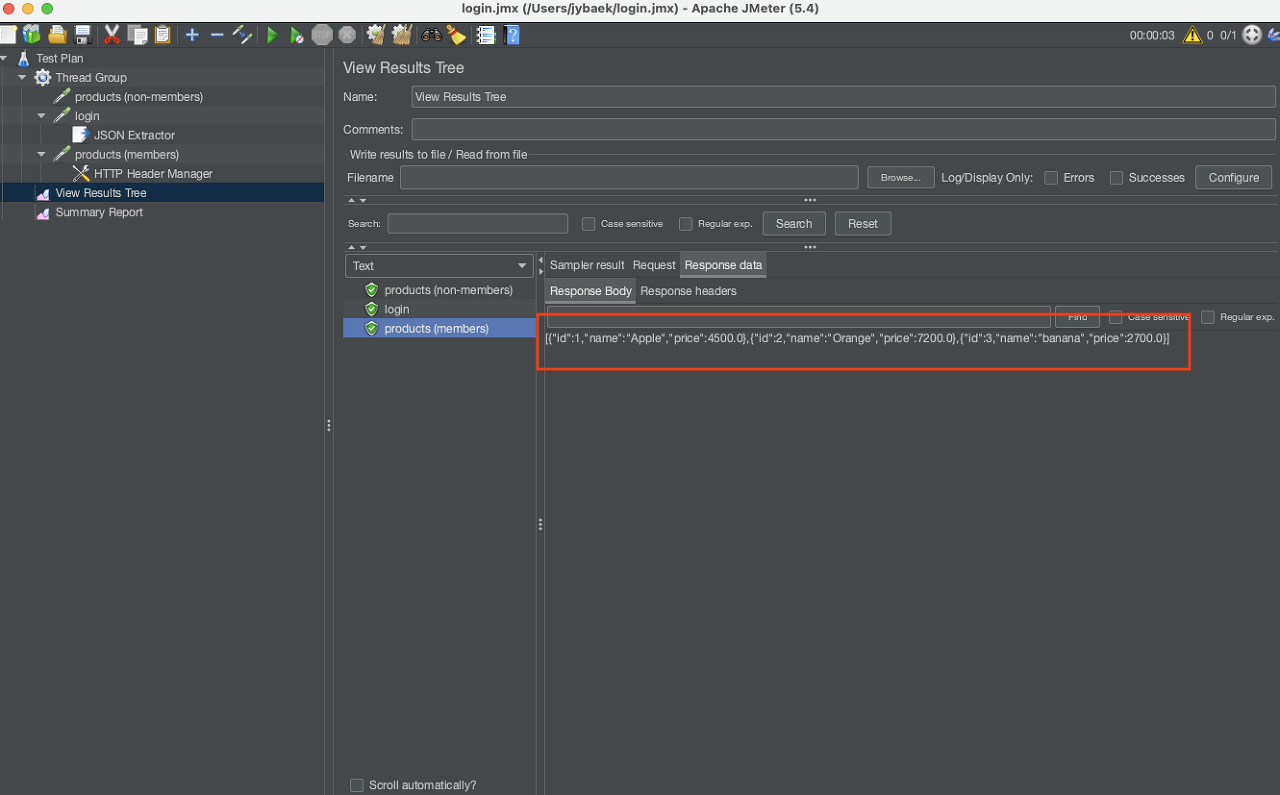Open the Templates toolbar icon
The height and width of the screenshot is (795, 1280).
coord(32,35)
